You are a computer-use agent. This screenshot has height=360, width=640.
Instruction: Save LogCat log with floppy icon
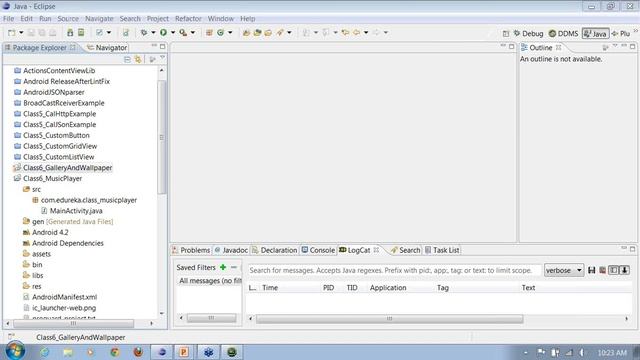591,270
